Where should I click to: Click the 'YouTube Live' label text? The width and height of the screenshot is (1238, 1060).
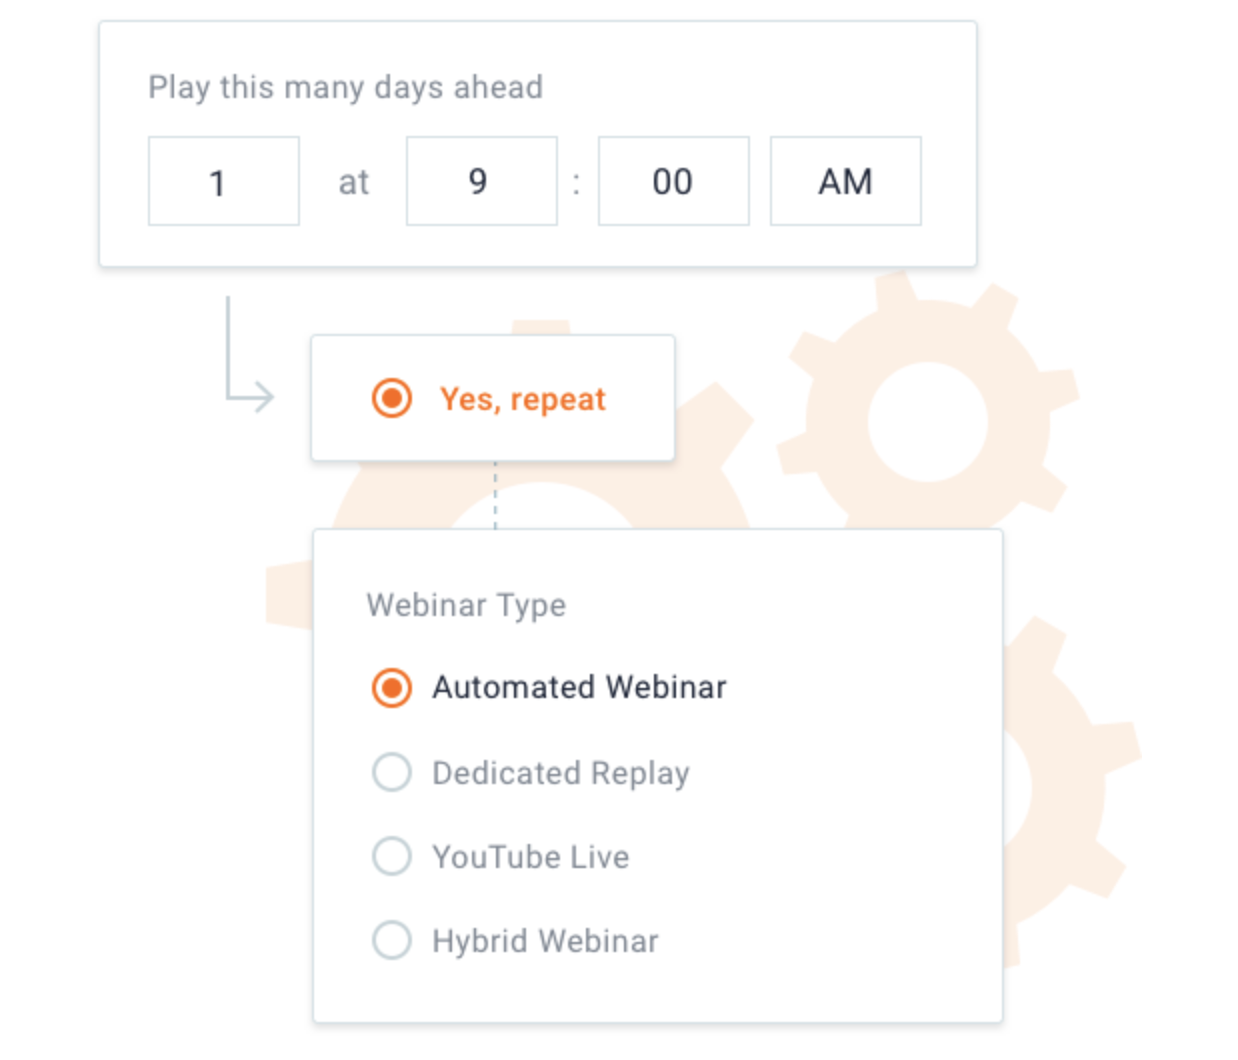[530, 857]
